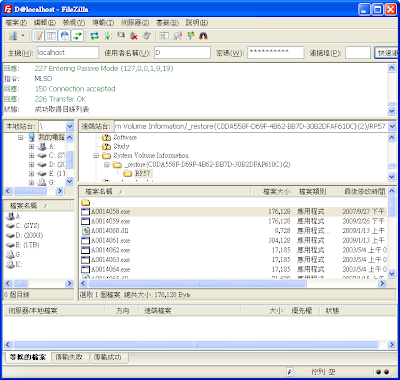This screenshot has width=400, height=380.
Task: Toggle directory comparison magnifier icon
Action: (177, 36)
